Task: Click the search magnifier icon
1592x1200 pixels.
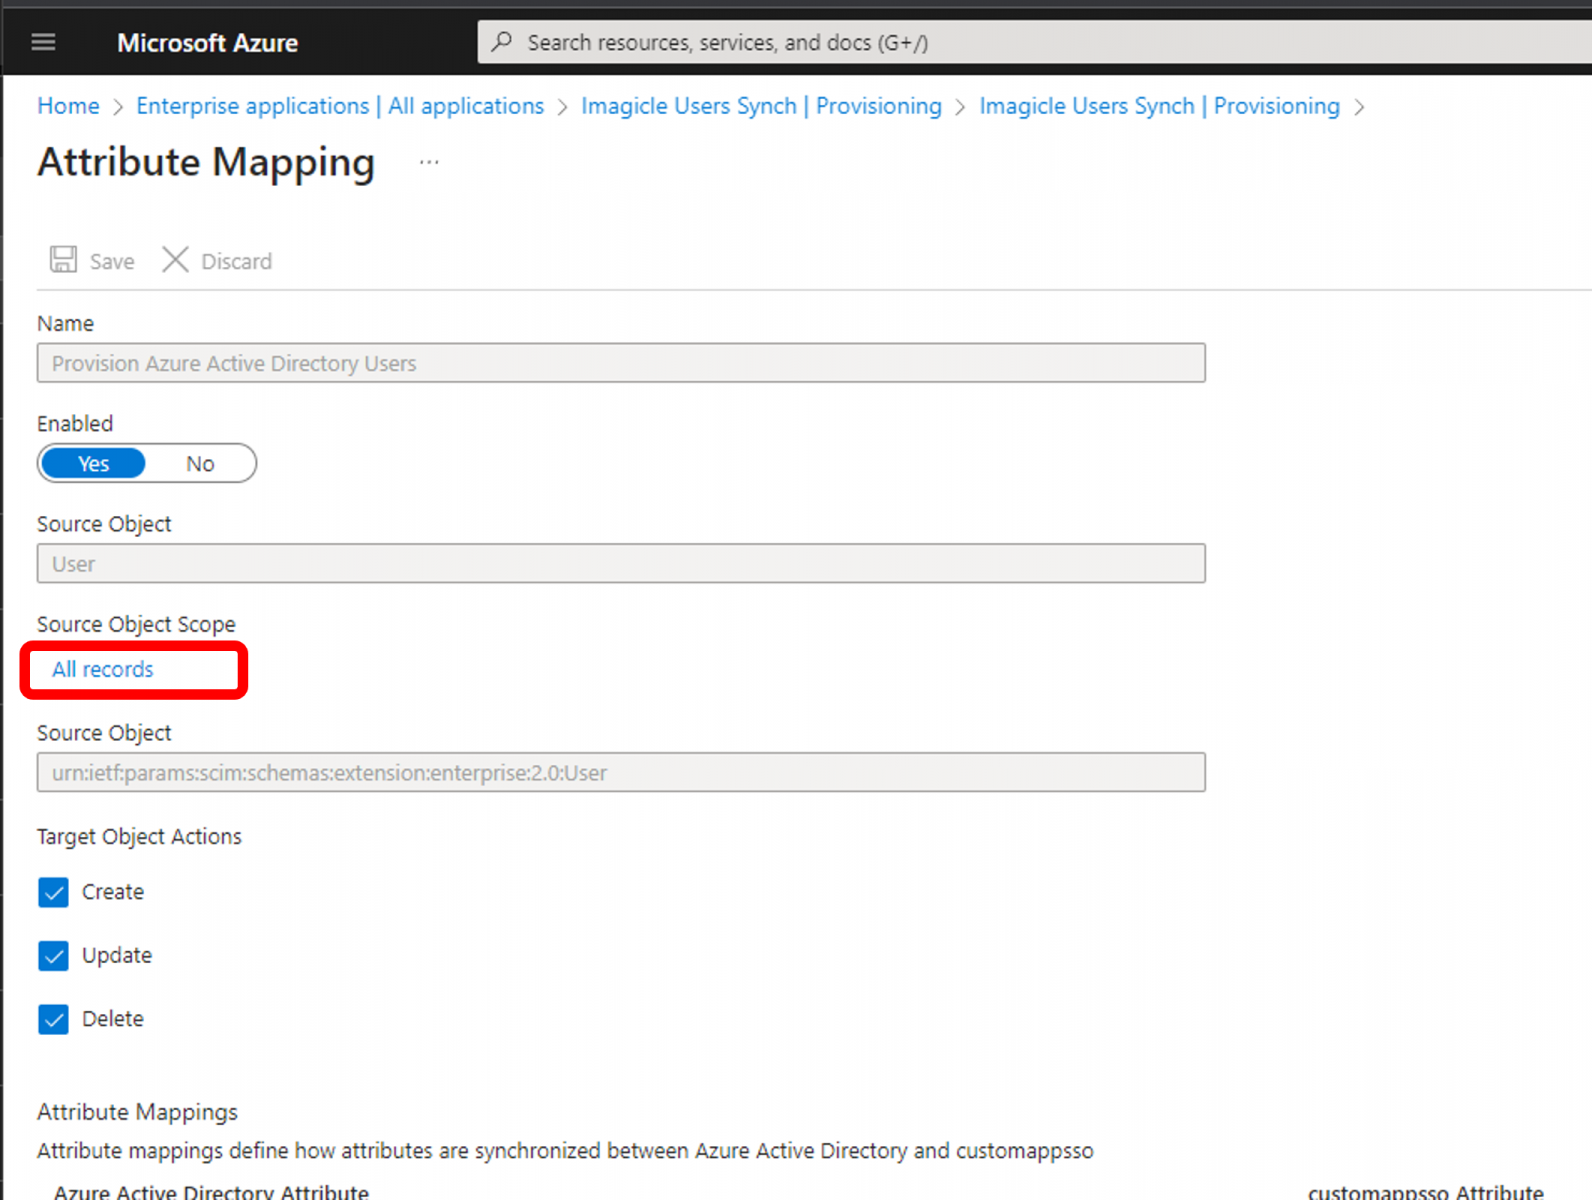Action: pyautogui.click(x=502, y=42)
